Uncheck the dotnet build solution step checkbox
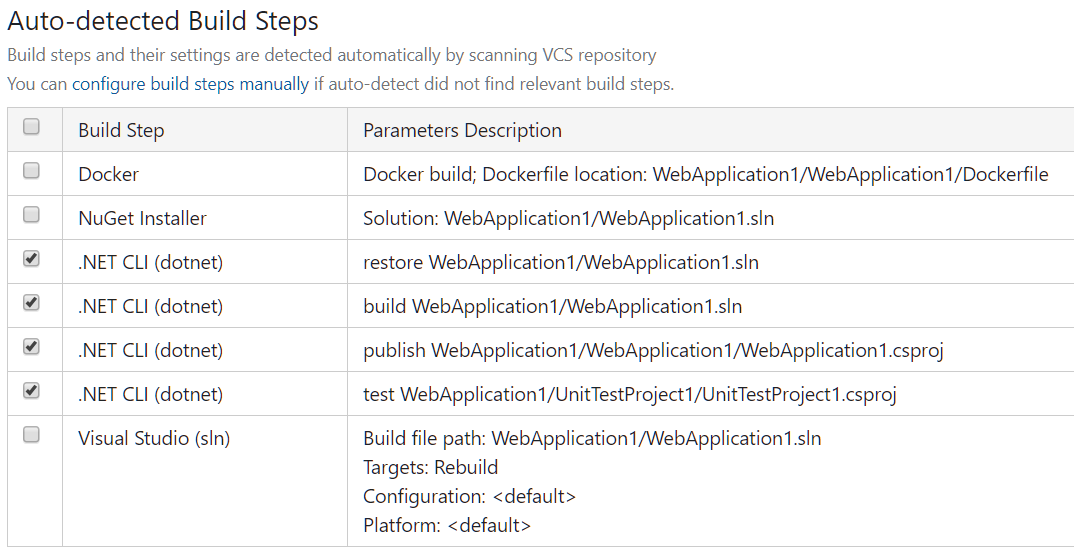This screenshot has height=557, width=1074. click(x=31, y=303)
